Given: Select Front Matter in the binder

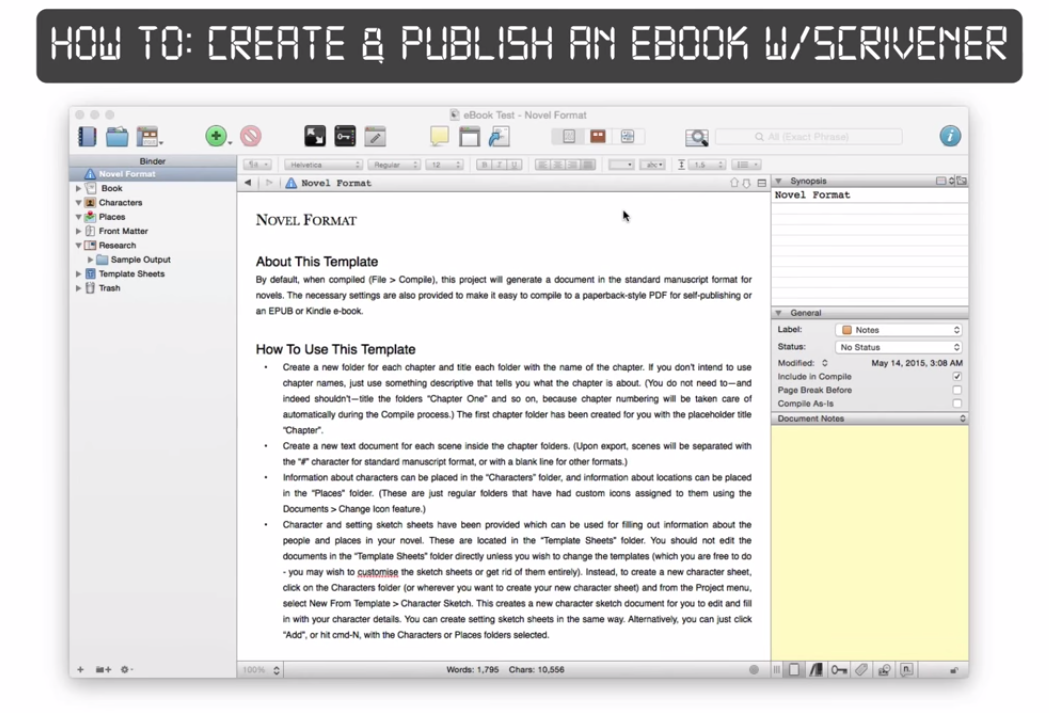Looking at the screenshot, I should point(123,231).
